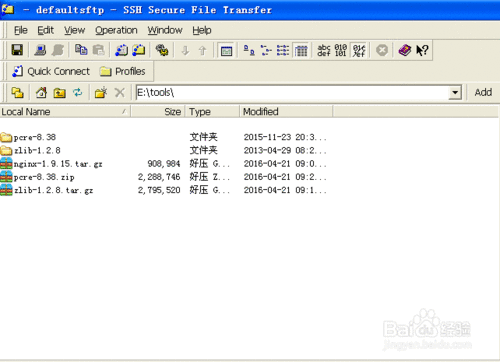Open the Settings gears icon

coord(162,50)
